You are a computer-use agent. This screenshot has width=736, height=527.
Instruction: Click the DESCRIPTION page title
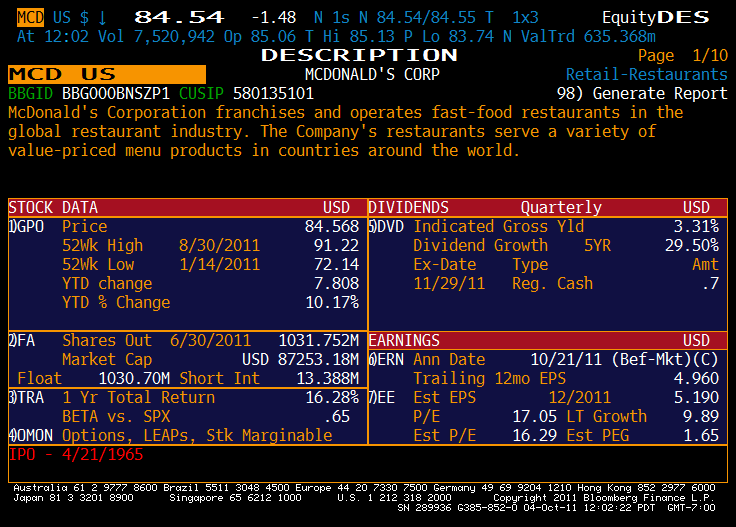[359, 55]
